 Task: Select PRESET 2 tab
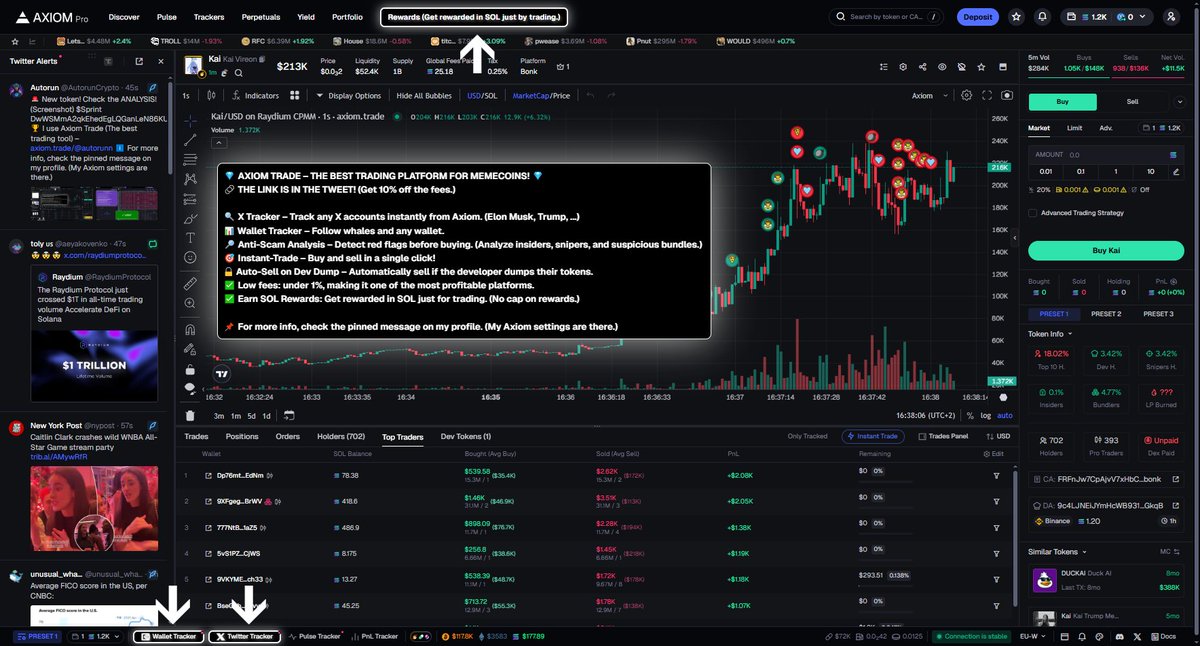1105,314
